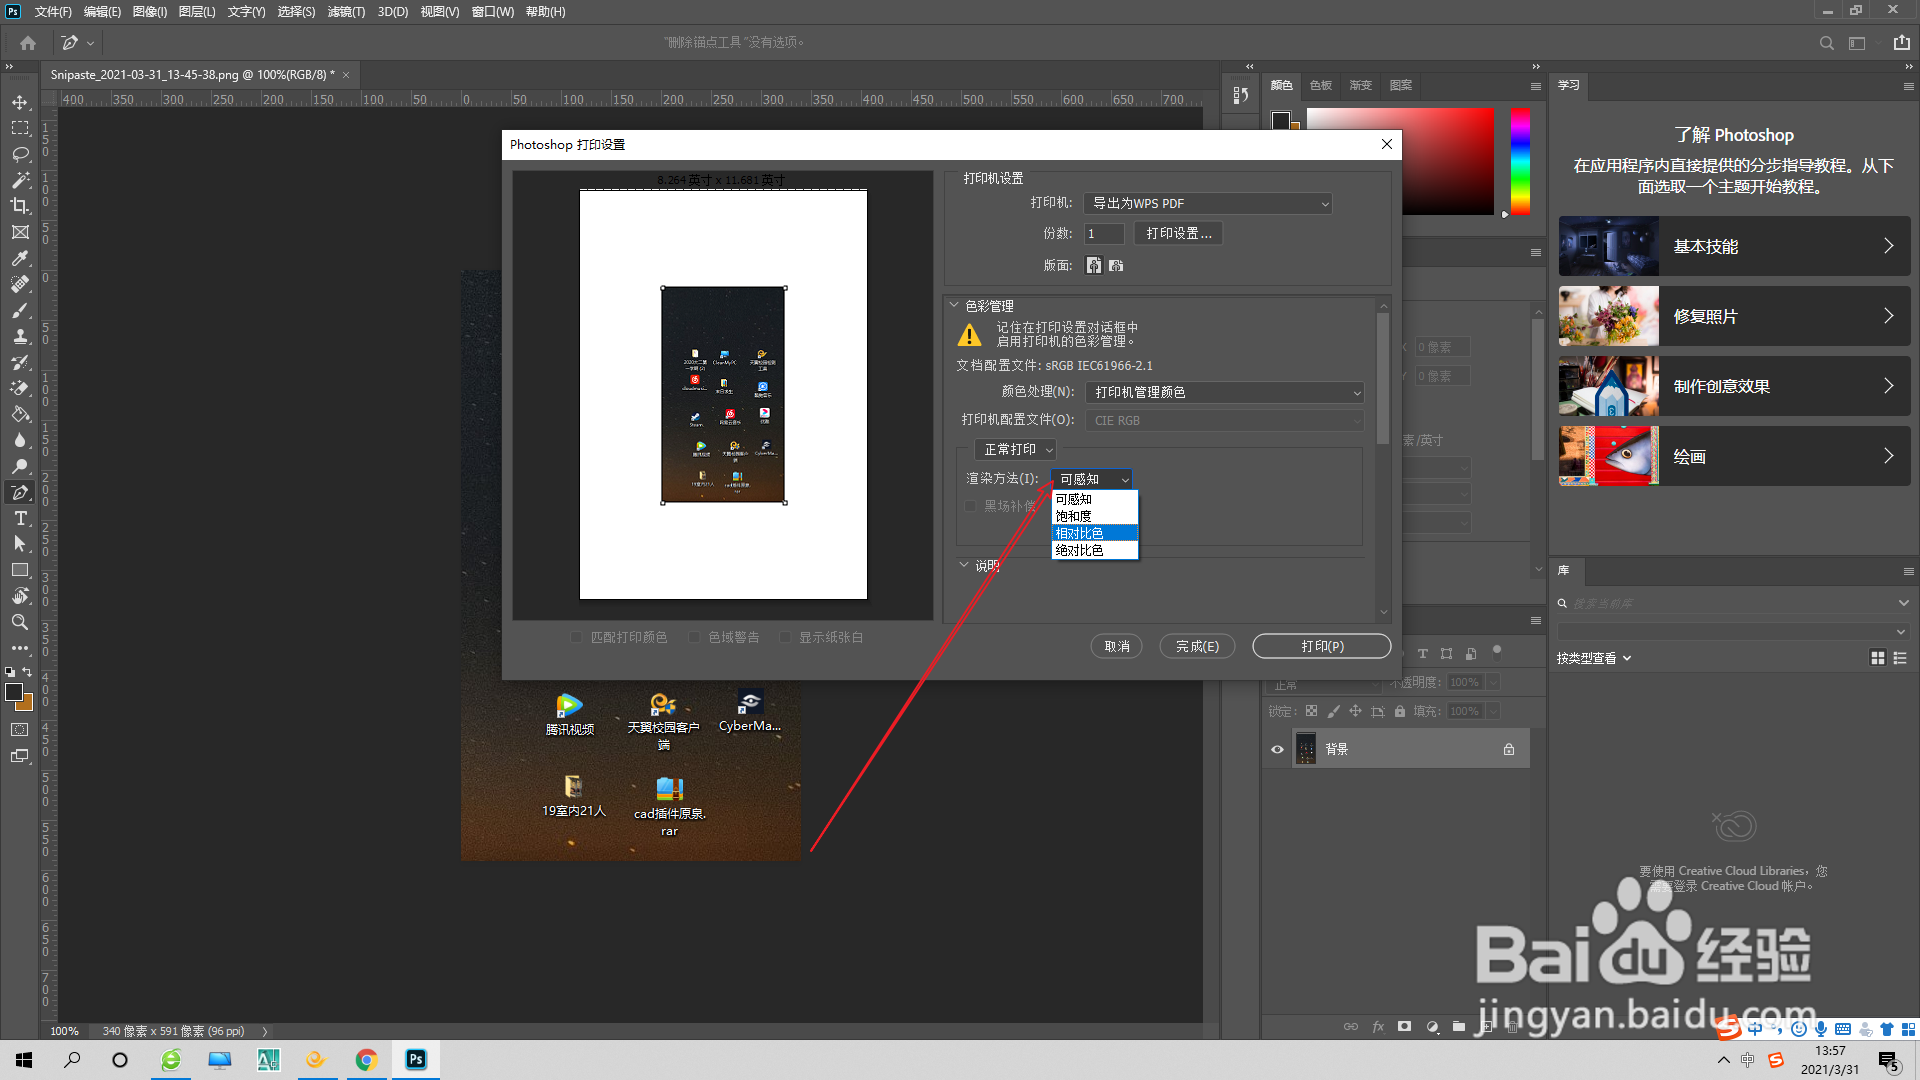Select the Horizontal Type tool
Image resolution: width=1920 pixels, height=1080 pixels.
(20, 518)
